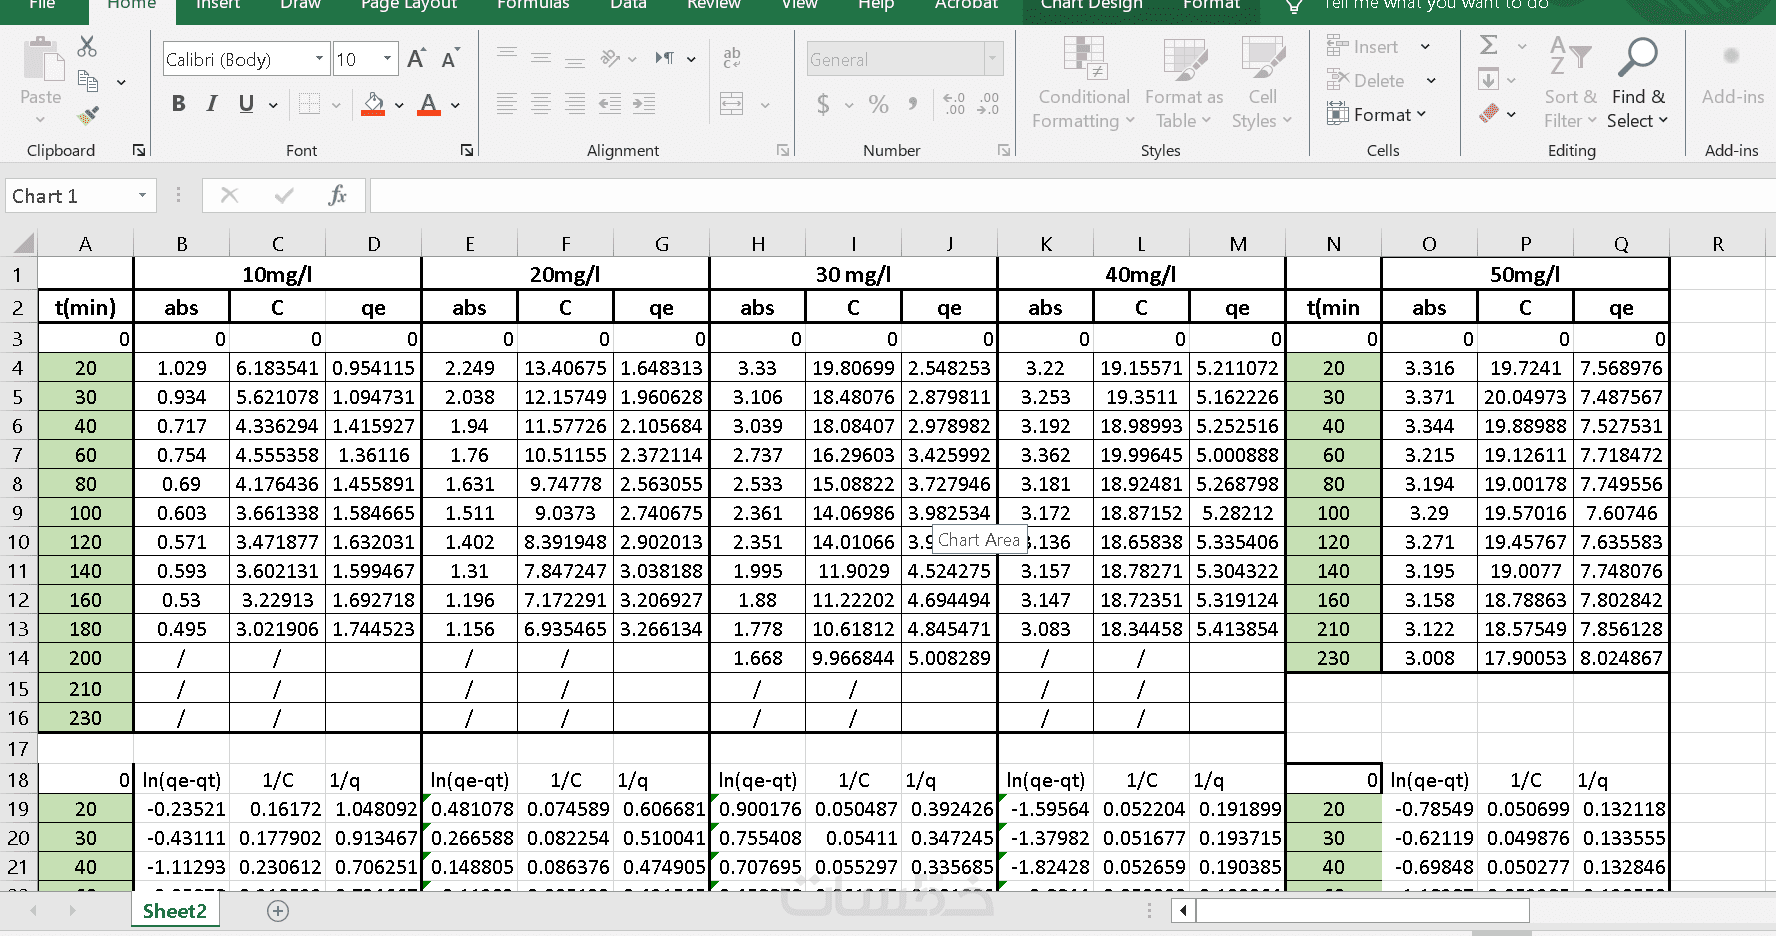Toggle Underline formatting
This screenshot has width=1776, height=936.
pyautogui.click(x=246, y=104)
